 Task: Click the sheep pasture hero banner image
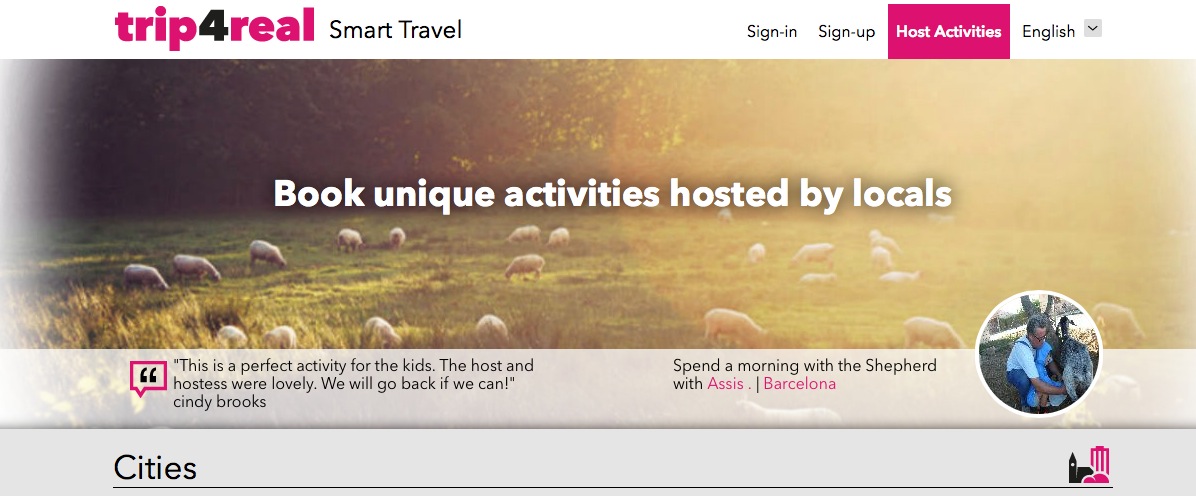(x=598, y=243)
